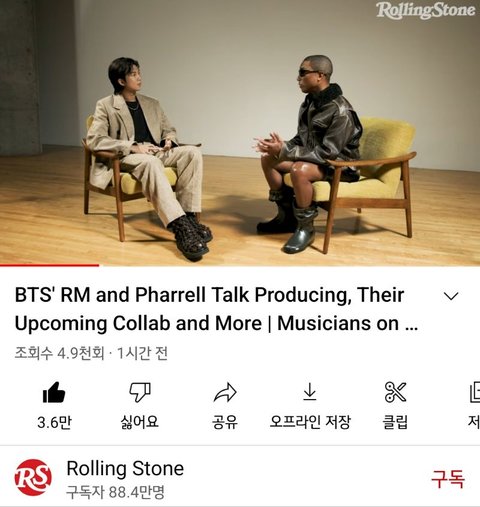Tap the scissors clip icon
Image resolution: width=480 pixels, height=507 pixels.
[395, 392]
